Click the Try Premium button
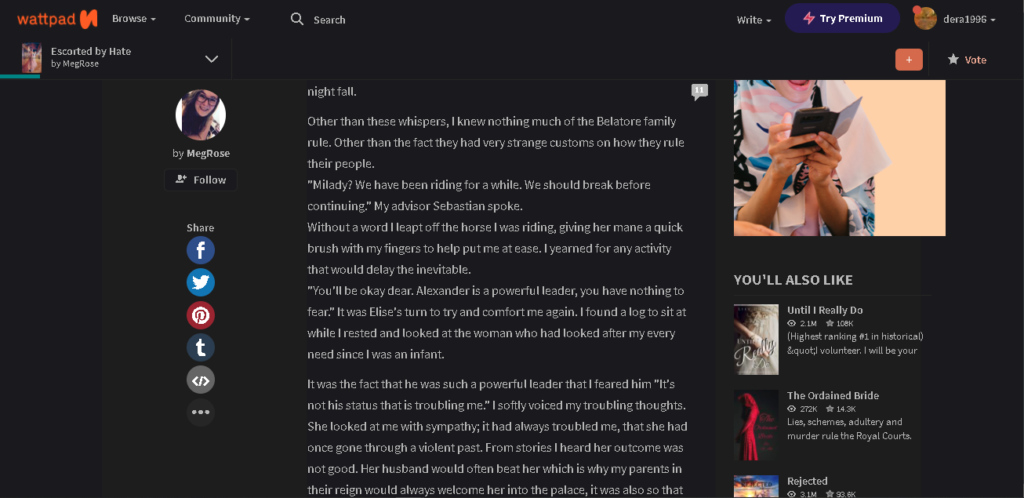This screenshot has width=1024, height=498. click(842, 18)
